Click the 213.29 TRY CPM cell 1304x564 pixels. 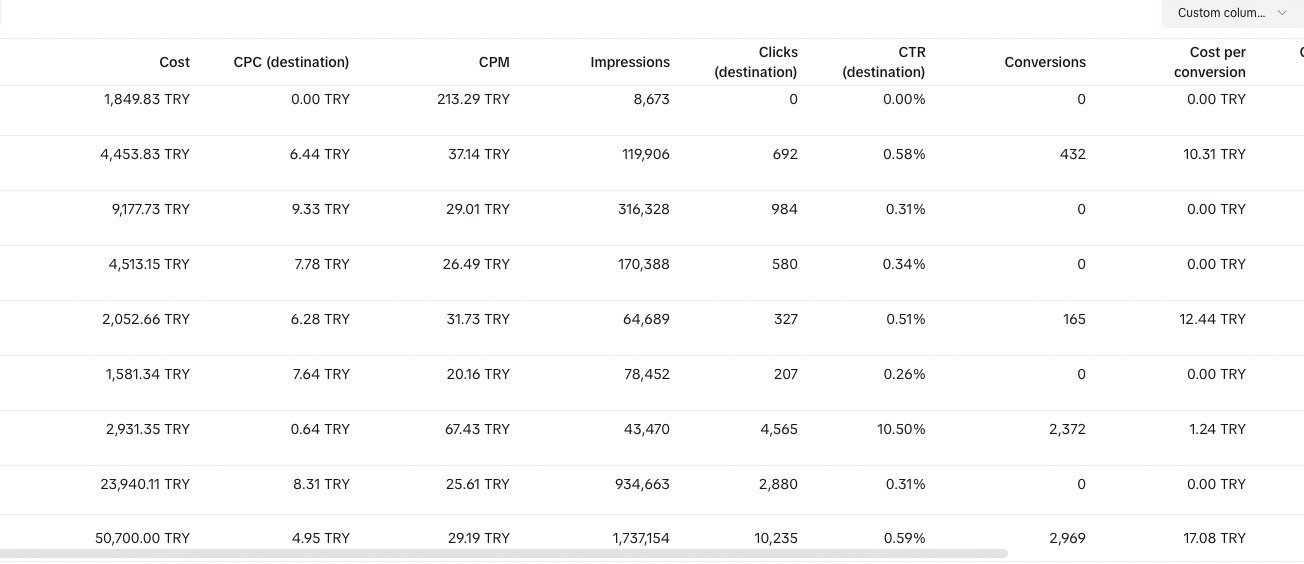(473, 99)
